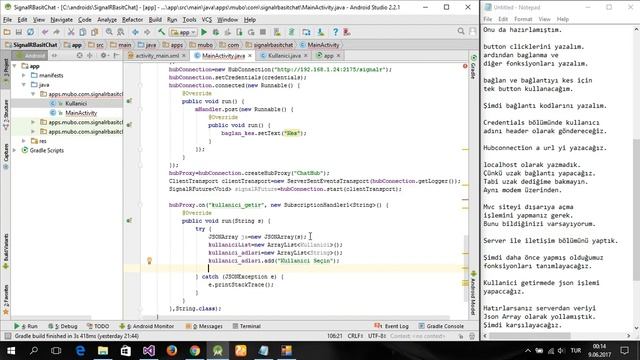Click Notepad's vertical scrollbar
640x360 pixels.
click(636, 210)
